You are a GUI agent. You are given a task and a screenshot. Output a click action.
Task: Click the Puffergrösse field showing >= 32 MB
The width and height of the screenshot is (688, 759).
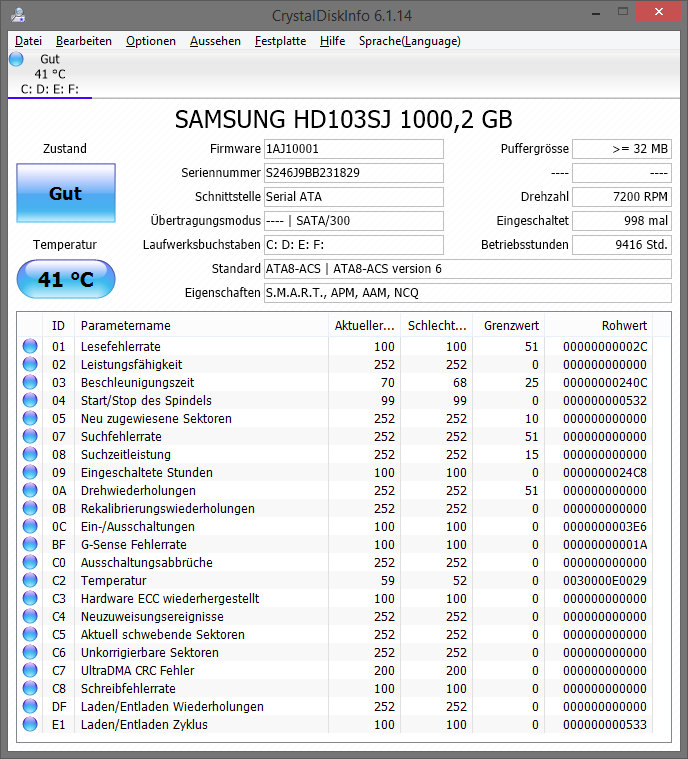(622, 149)
